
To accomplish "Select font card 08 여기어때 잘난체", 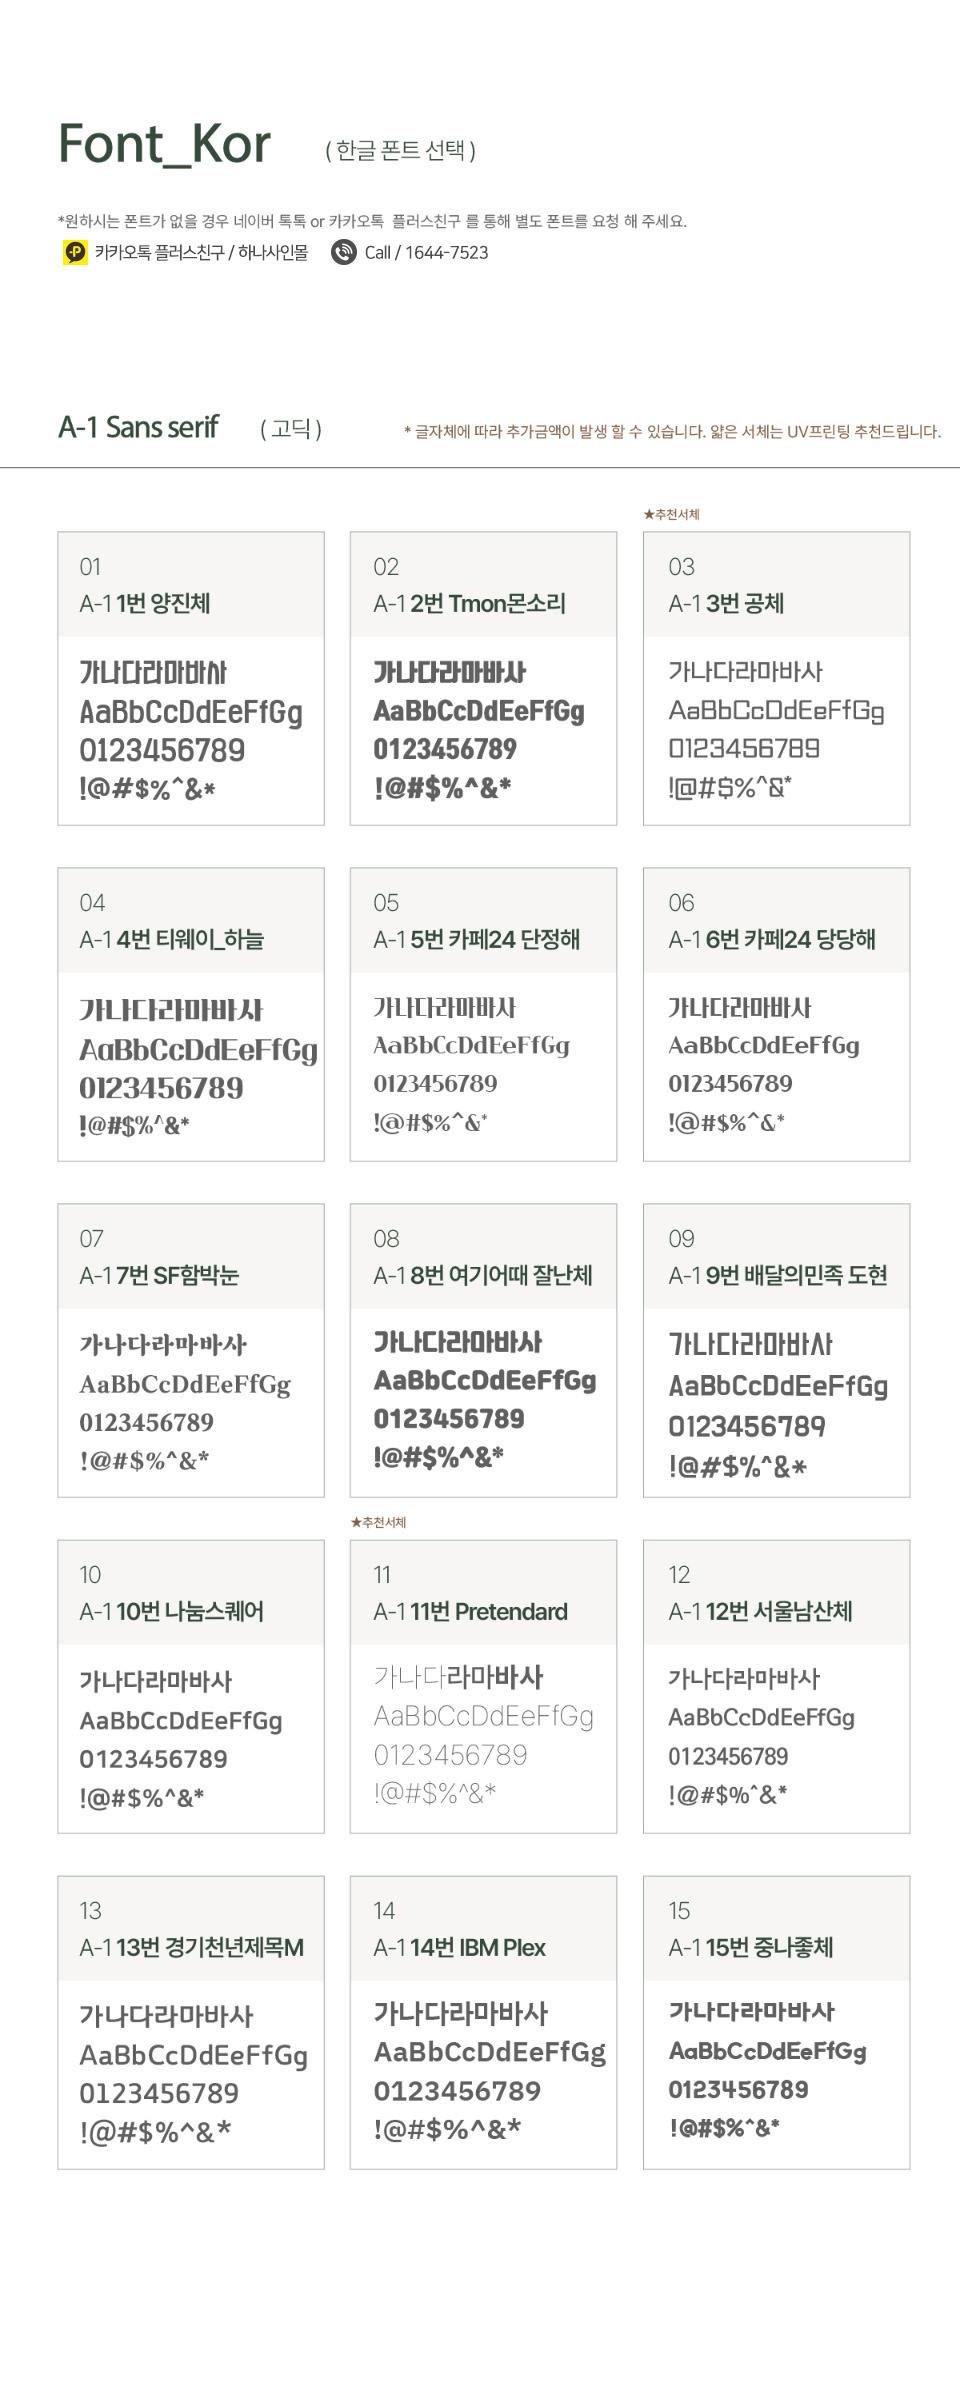I will [483, 1350].
